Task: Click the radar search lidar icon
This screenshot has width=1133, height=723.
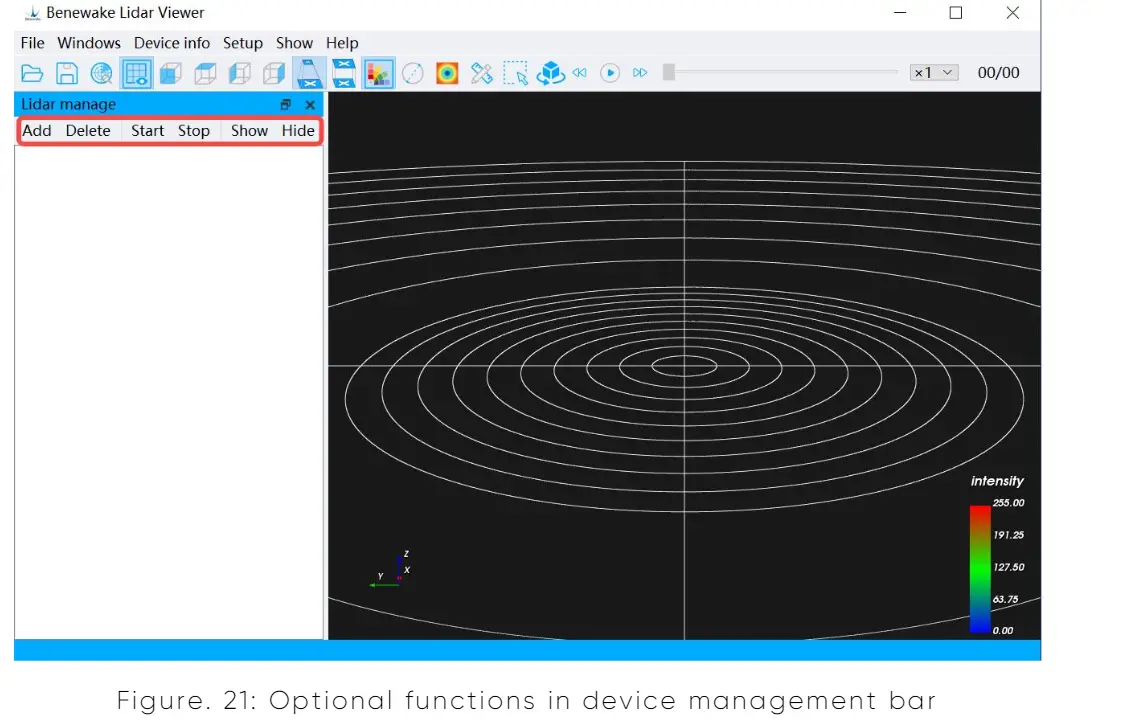Action: (102, 73)
